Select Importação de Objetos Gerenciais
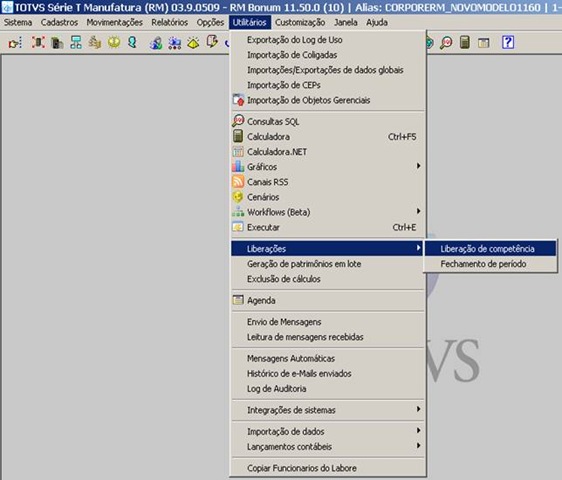Image resolution: width=562 pixels, height=480 pixels. click(x=328, y=100)
